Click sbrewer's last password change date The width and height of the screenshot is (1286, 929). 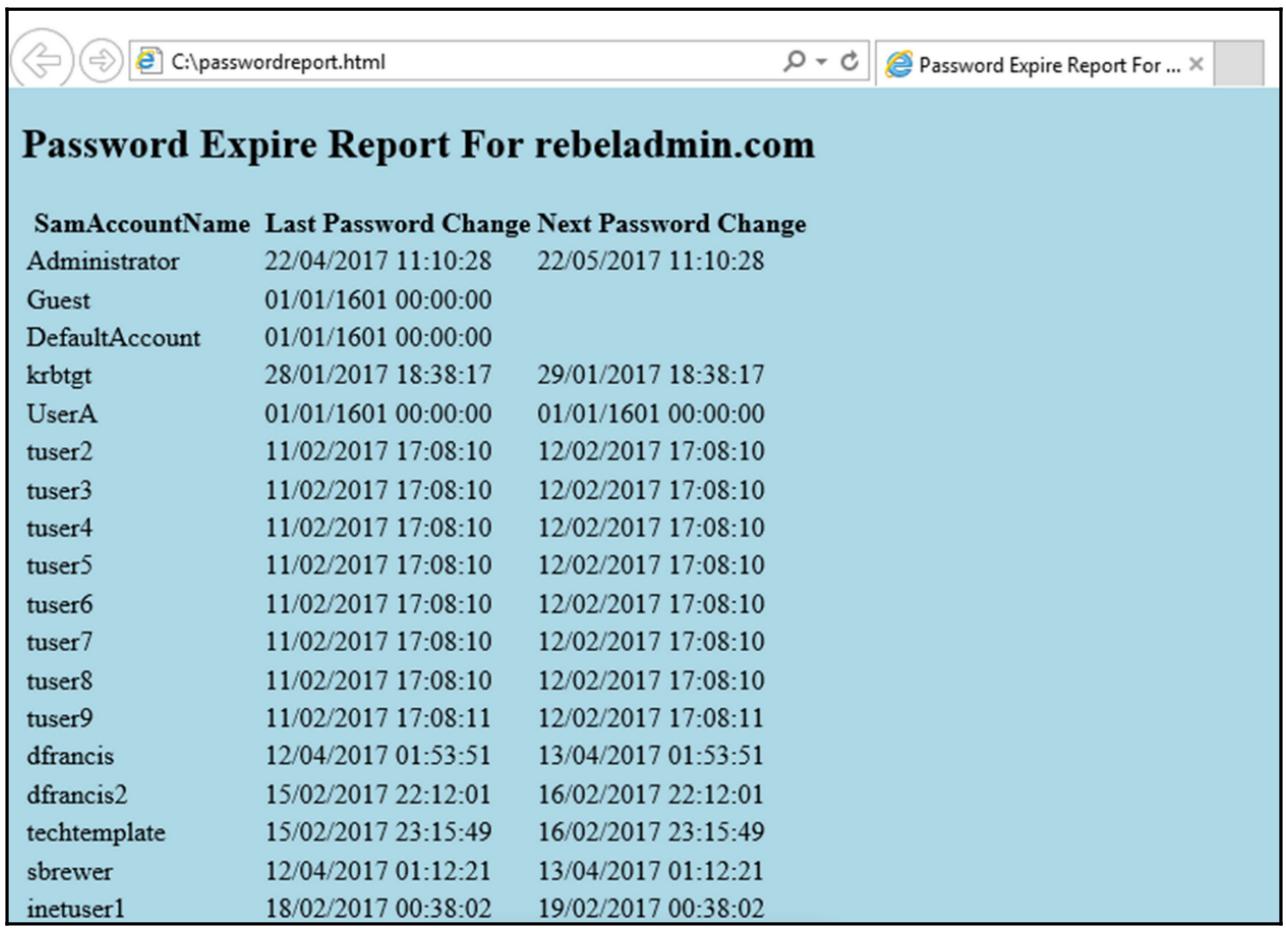click(378, 871)
